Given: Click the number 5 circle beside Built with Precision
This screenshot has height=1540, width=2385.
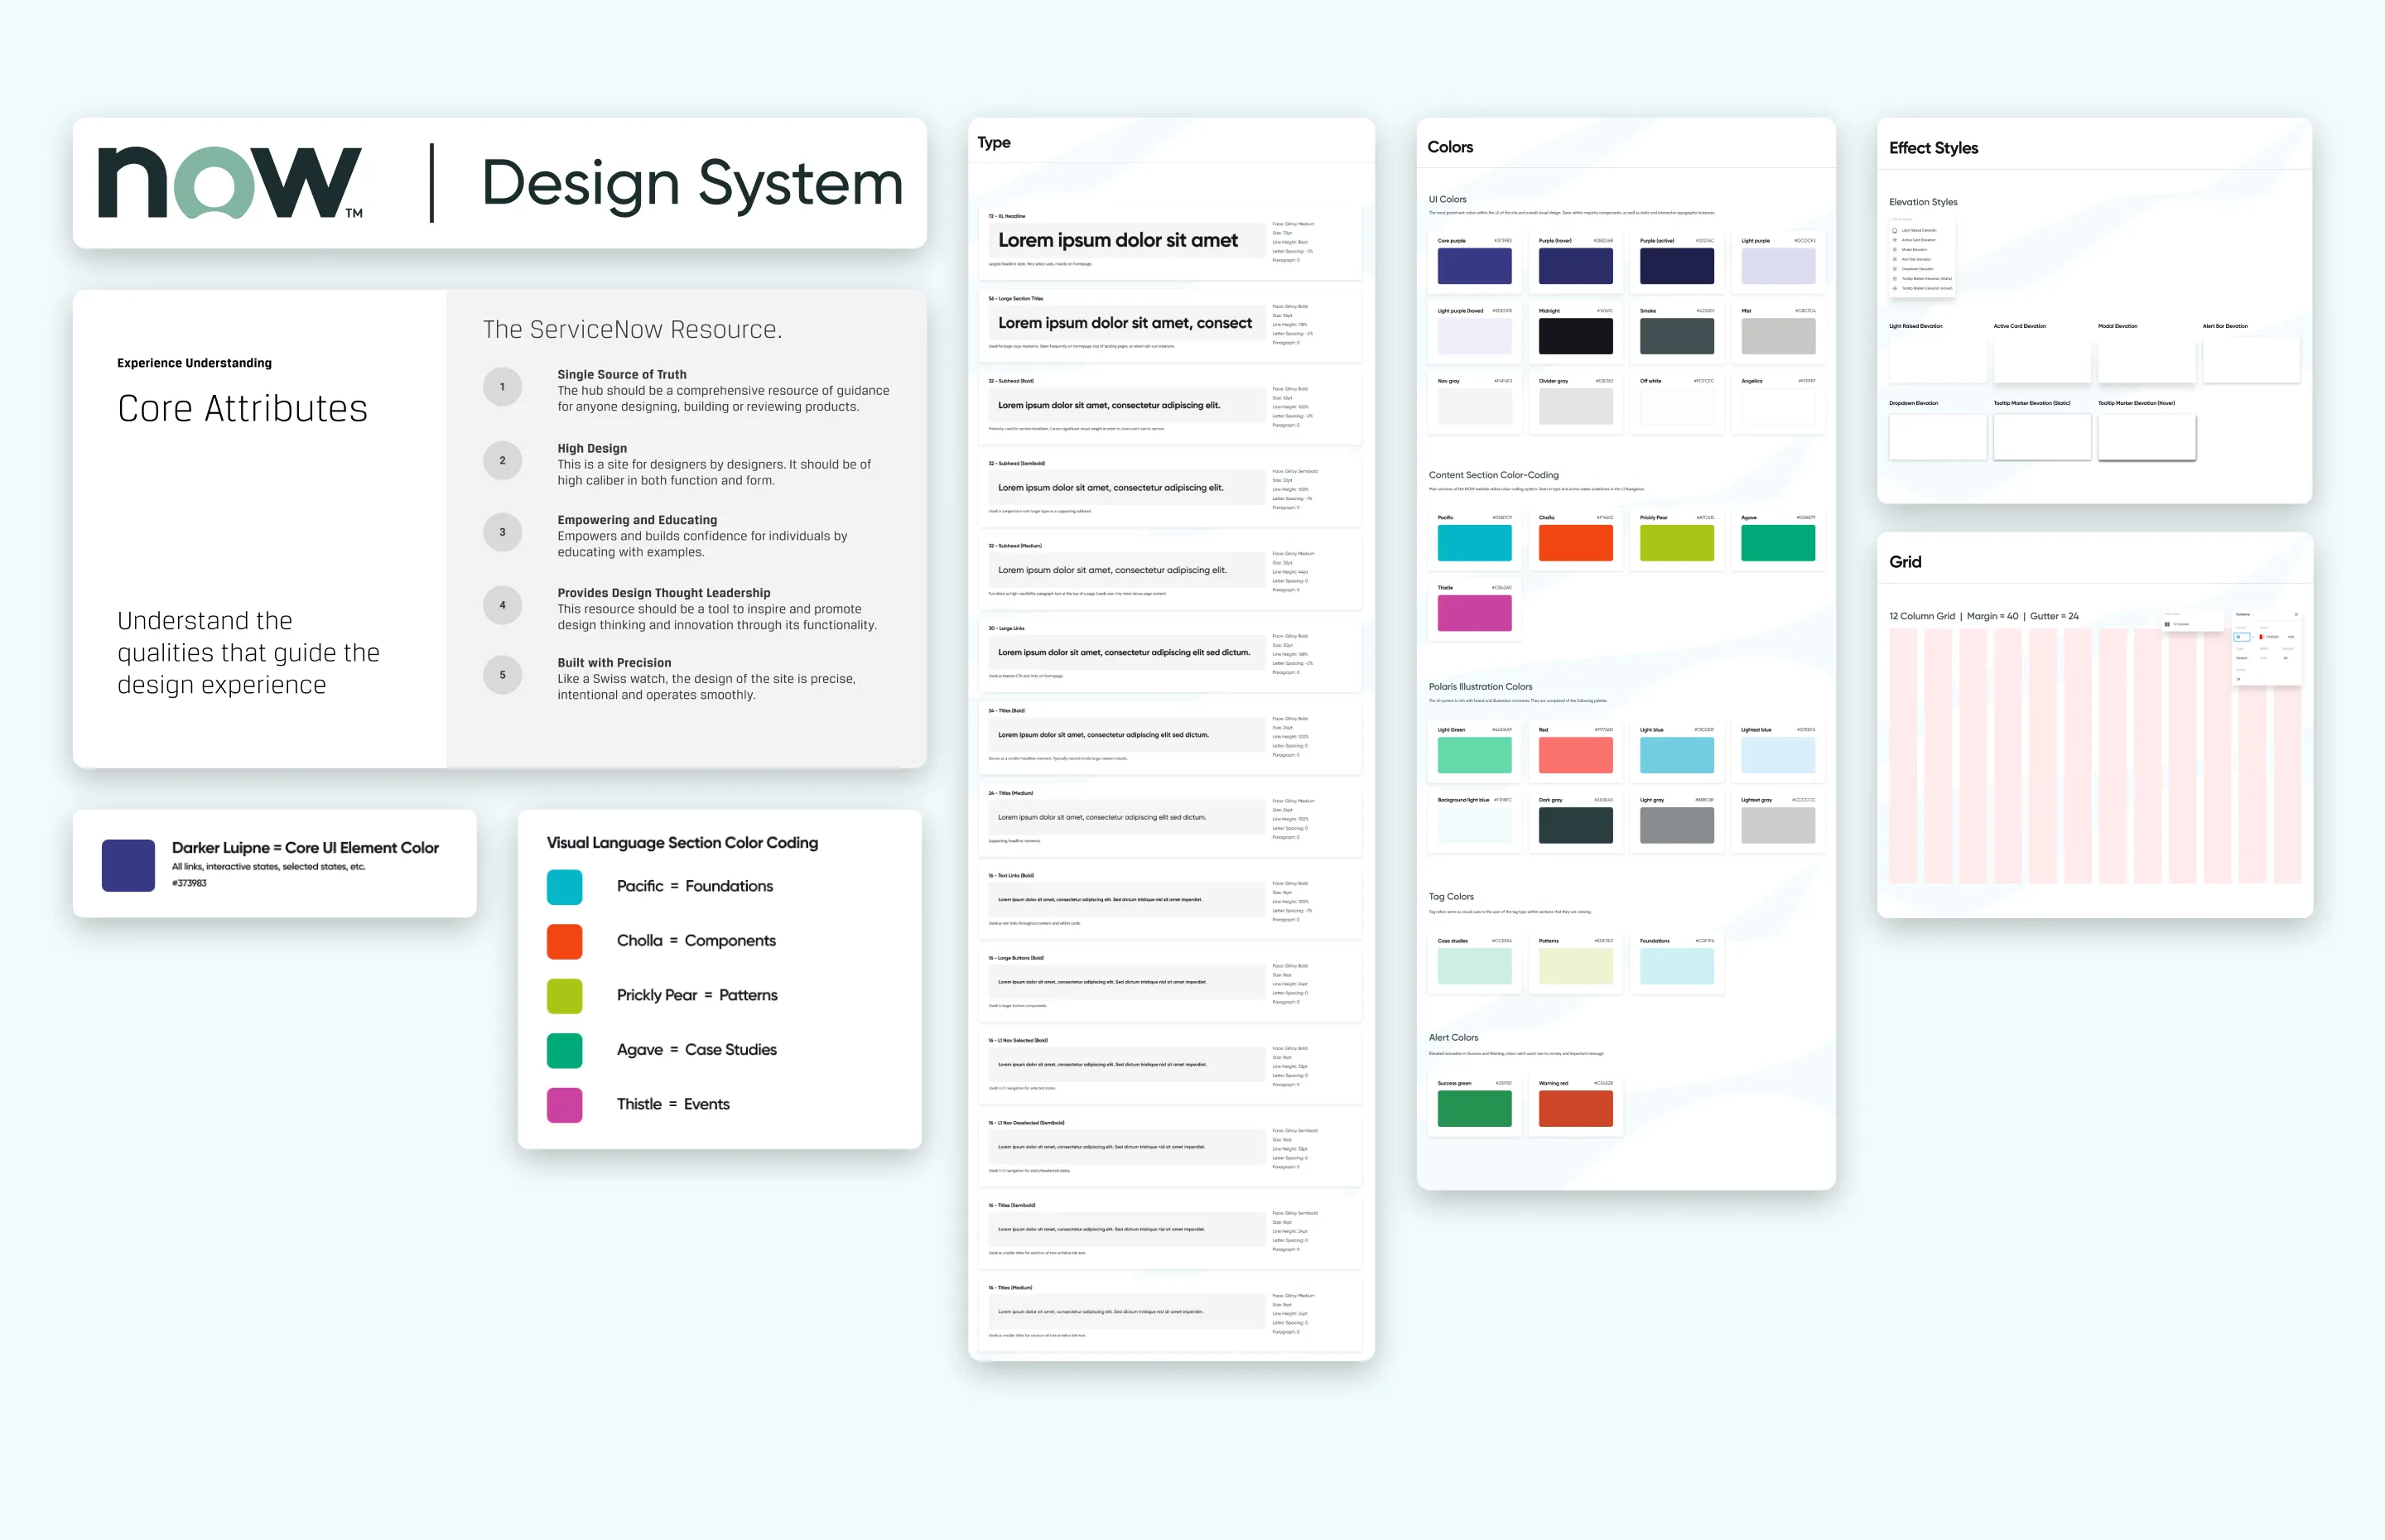Looking at the screenshot, I should coord(502,675).
